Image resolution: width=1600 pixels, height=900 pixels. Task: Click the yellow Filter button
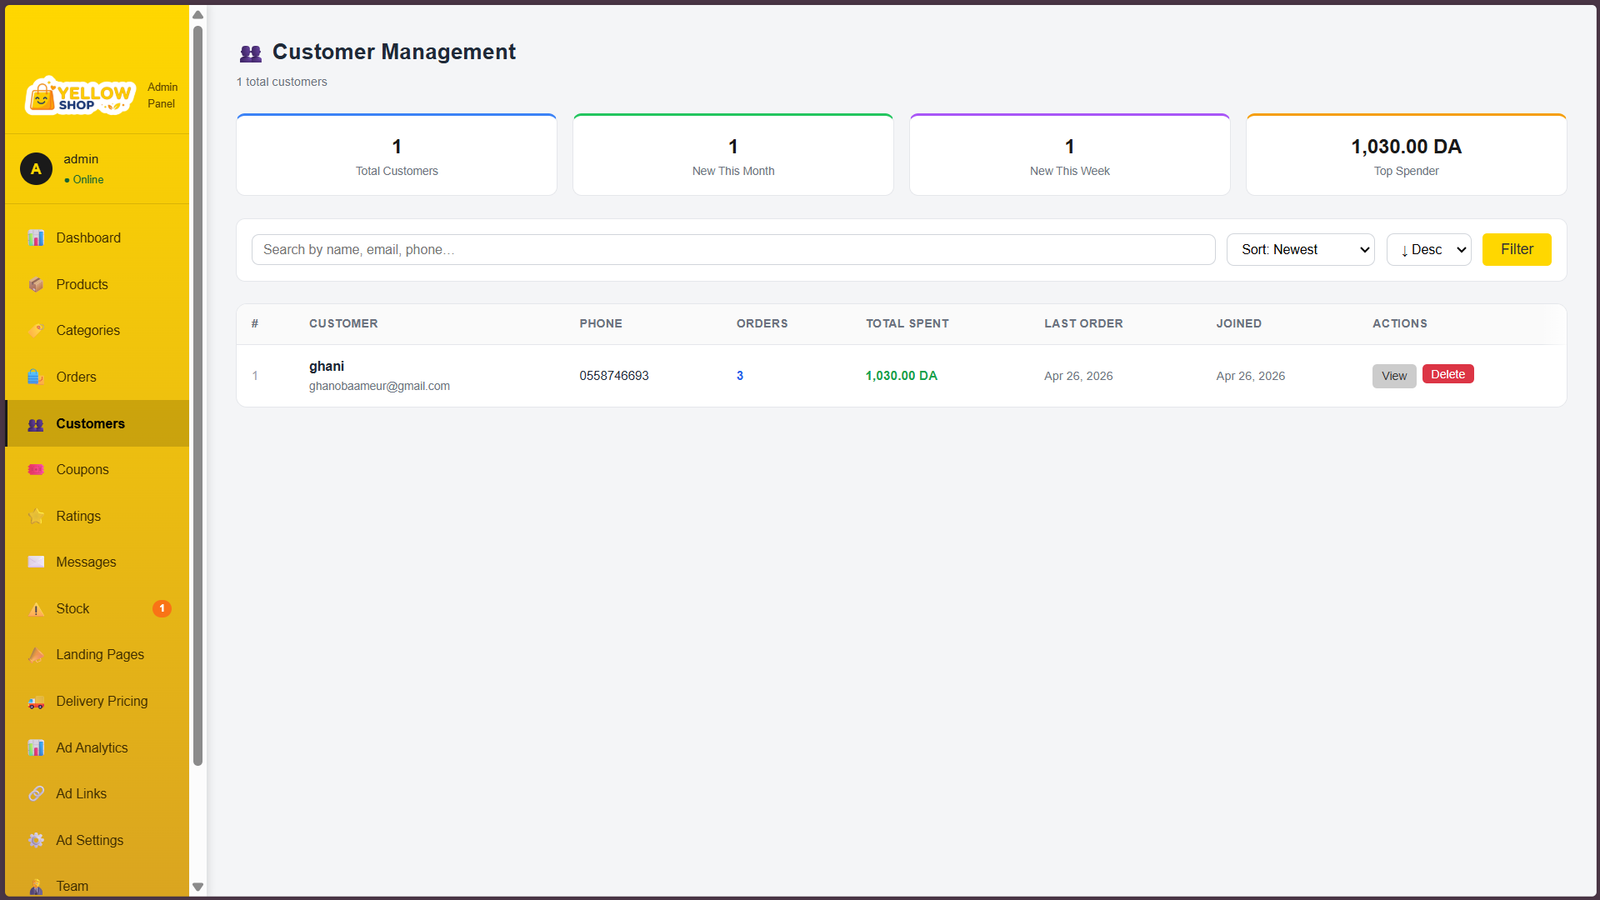pyautogui.click(x=1516, y=250)
